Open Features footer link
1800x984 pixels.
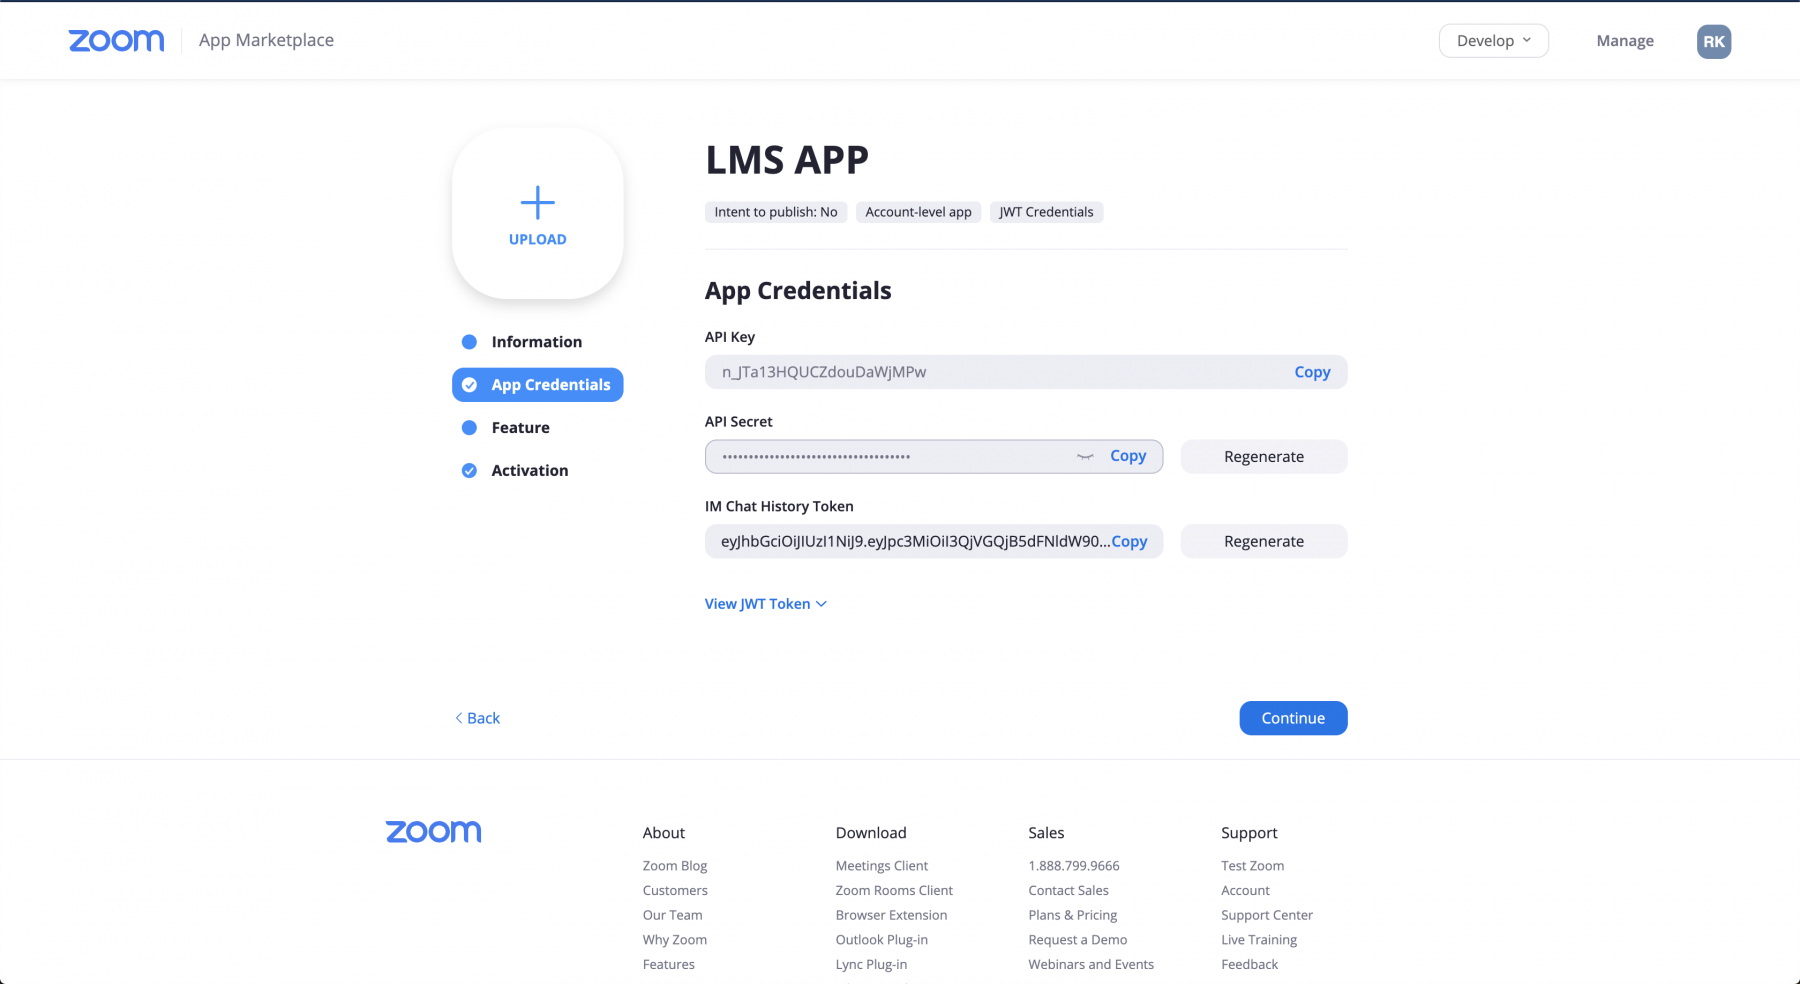click(x=669, y=965)
